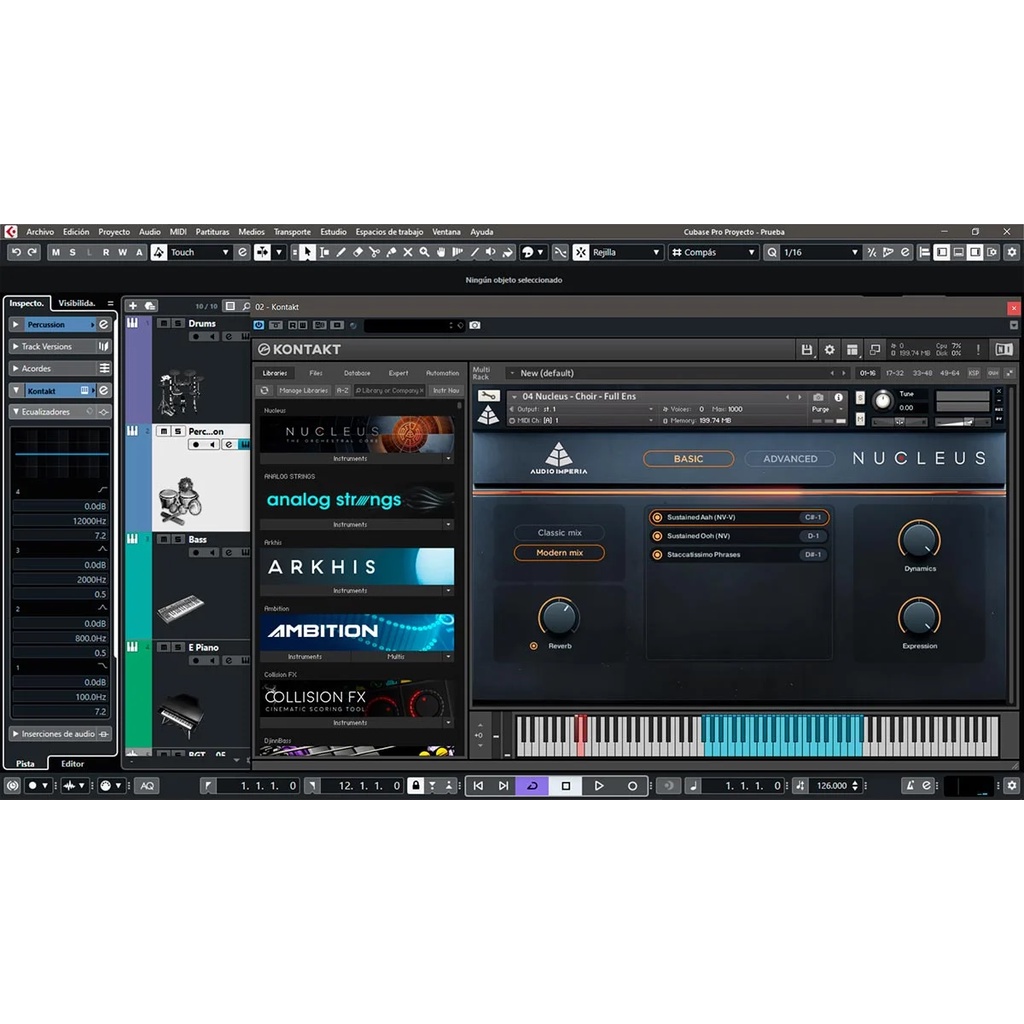
Task: Solo the Bass track
Action: coord(177,540)
